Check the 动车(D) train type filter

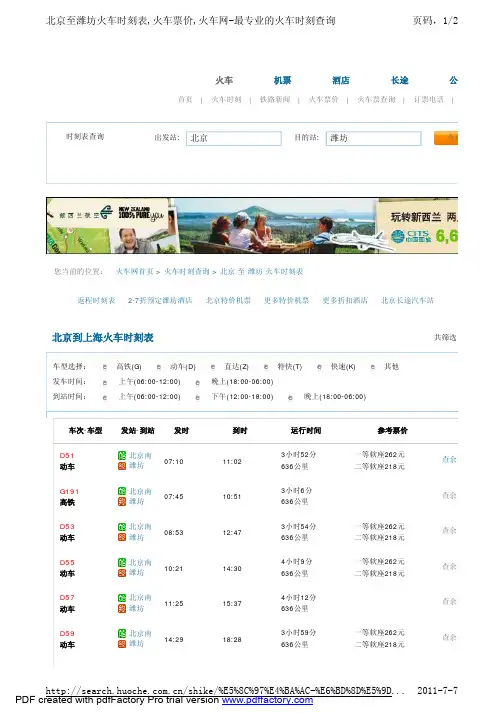click(159, 367)
